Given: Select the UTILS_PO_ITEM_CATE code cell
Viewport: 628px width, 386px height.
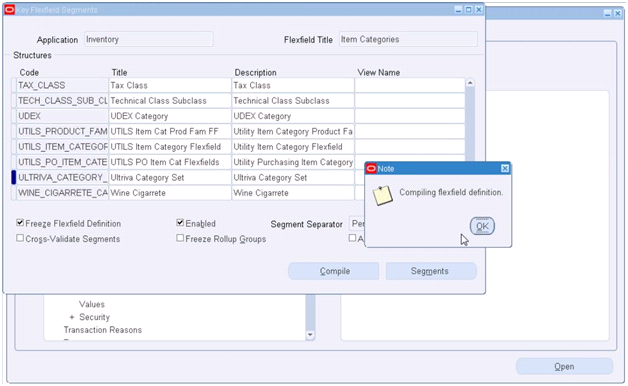Looking at the screenshot, I should pos(62,162).
